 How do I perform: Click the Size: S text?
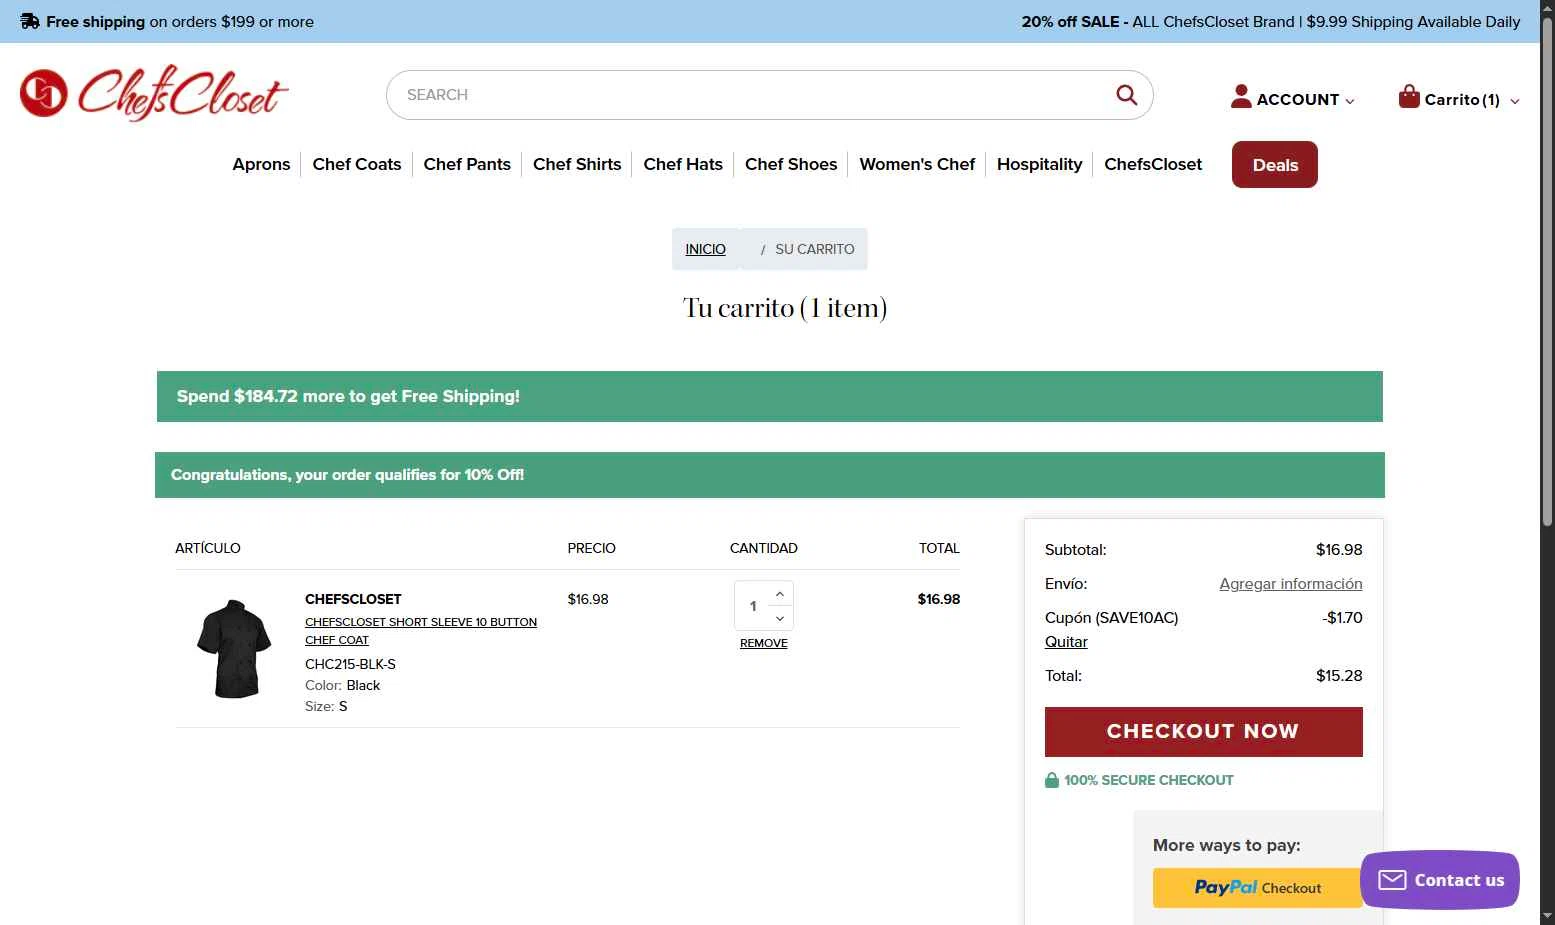click(326, 706)
